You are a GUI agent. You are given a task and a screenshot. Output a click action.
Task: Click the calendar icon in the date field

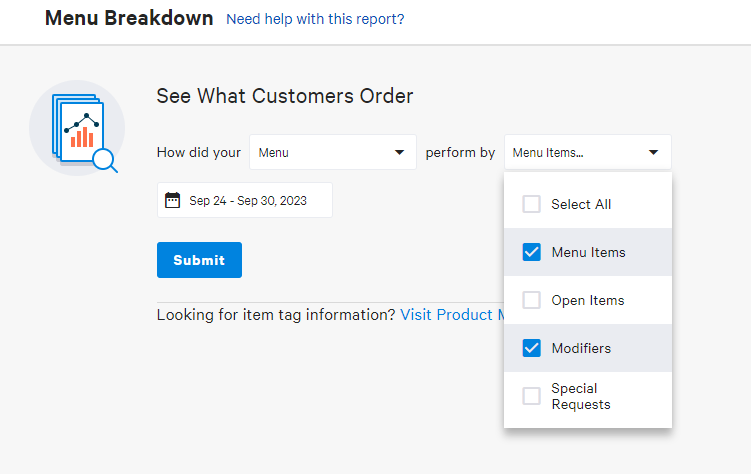(172, 200)
